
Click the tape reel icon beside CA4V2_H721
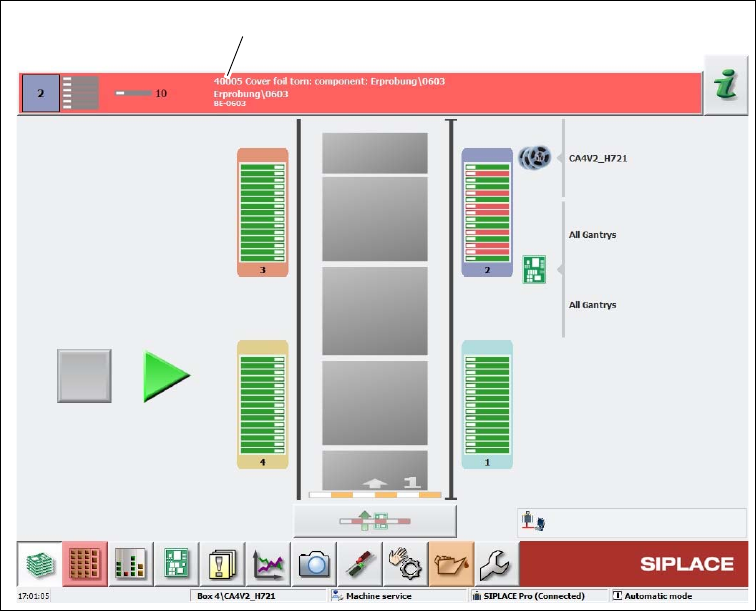[x=535, y=157]
